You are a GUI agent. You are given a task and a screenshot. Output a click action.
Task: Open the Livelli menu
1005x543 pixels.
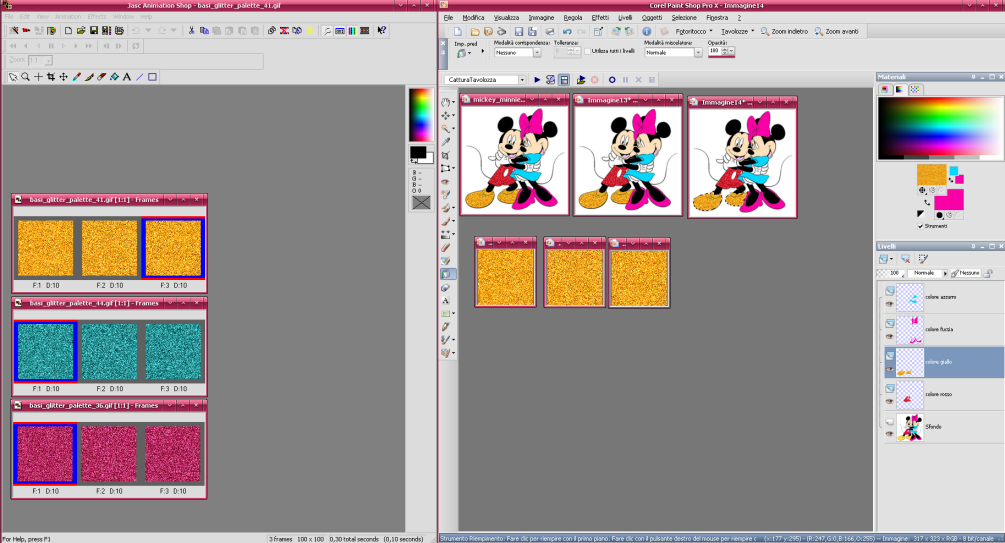(625, 17)
